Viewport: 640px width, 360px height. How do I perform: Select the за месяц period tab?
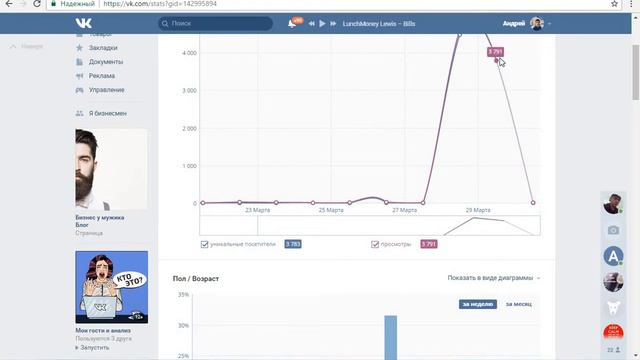tap(518, 304)
